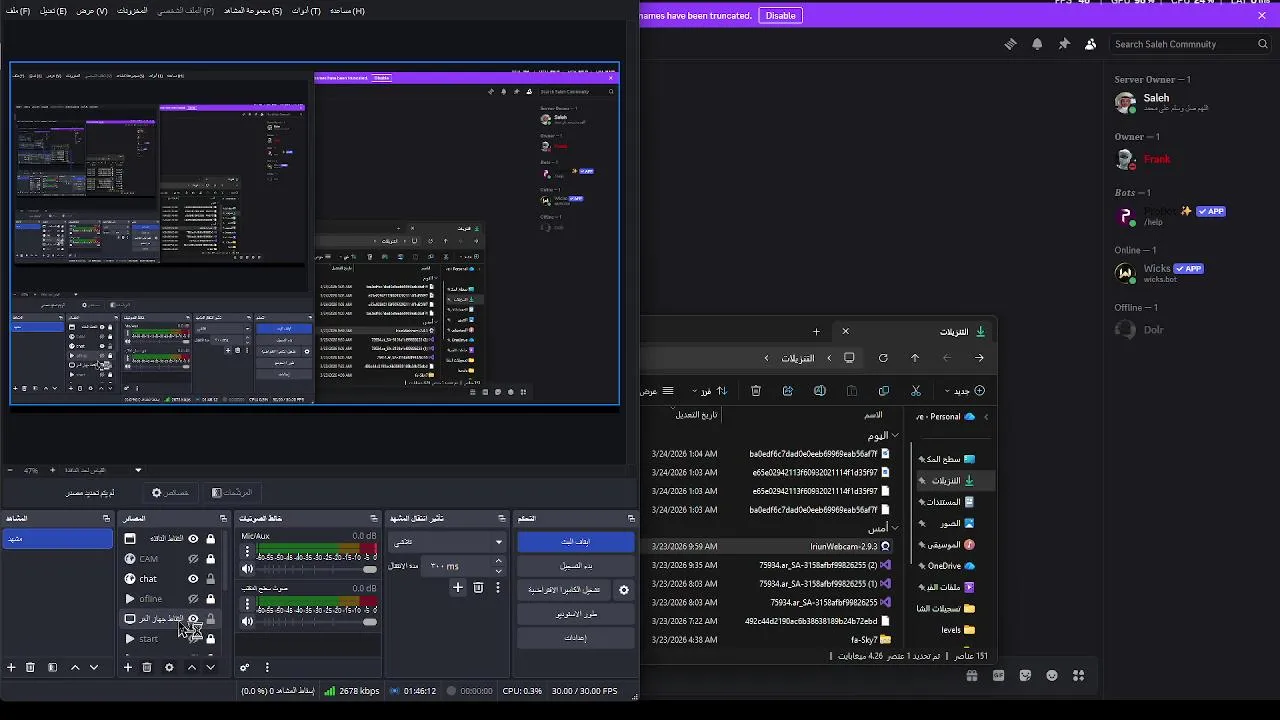The image size is (1280, 720).
Task: Click Disable on Discord purple banner
Action: pyautogui.click(x=780, y=16)
